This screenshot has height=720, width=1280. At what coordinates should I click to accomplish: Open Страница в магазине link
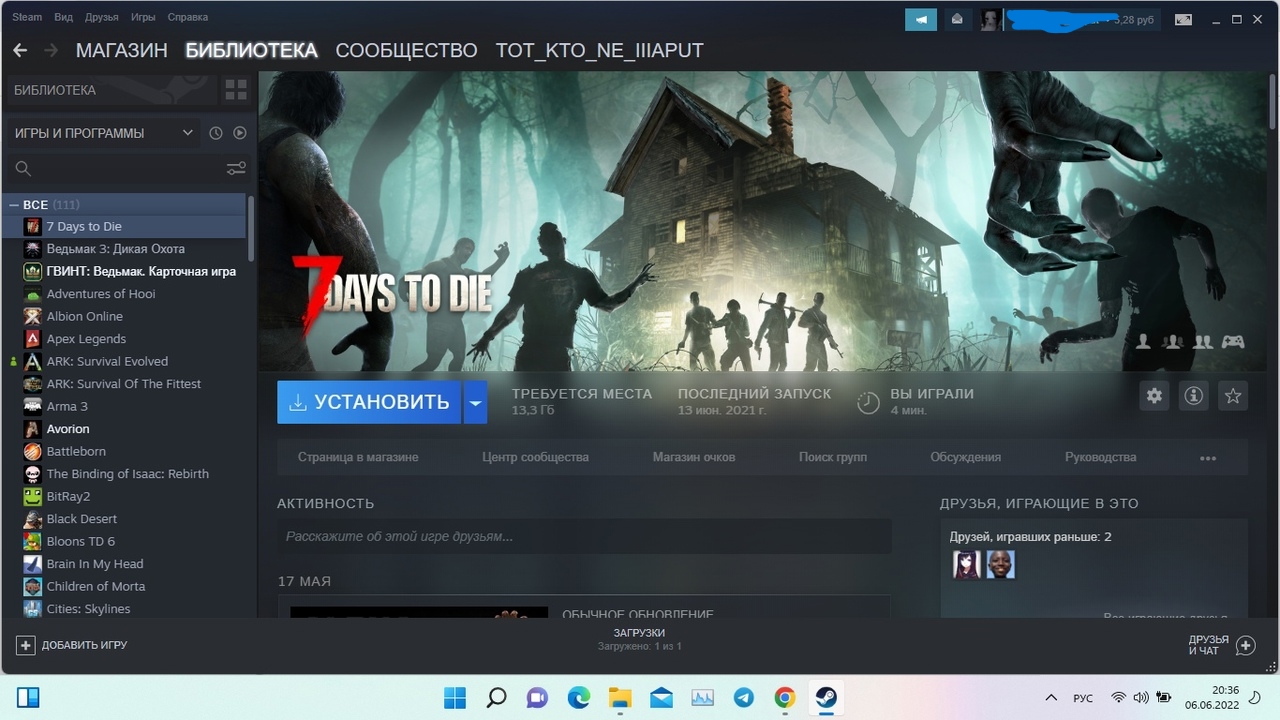358,457
